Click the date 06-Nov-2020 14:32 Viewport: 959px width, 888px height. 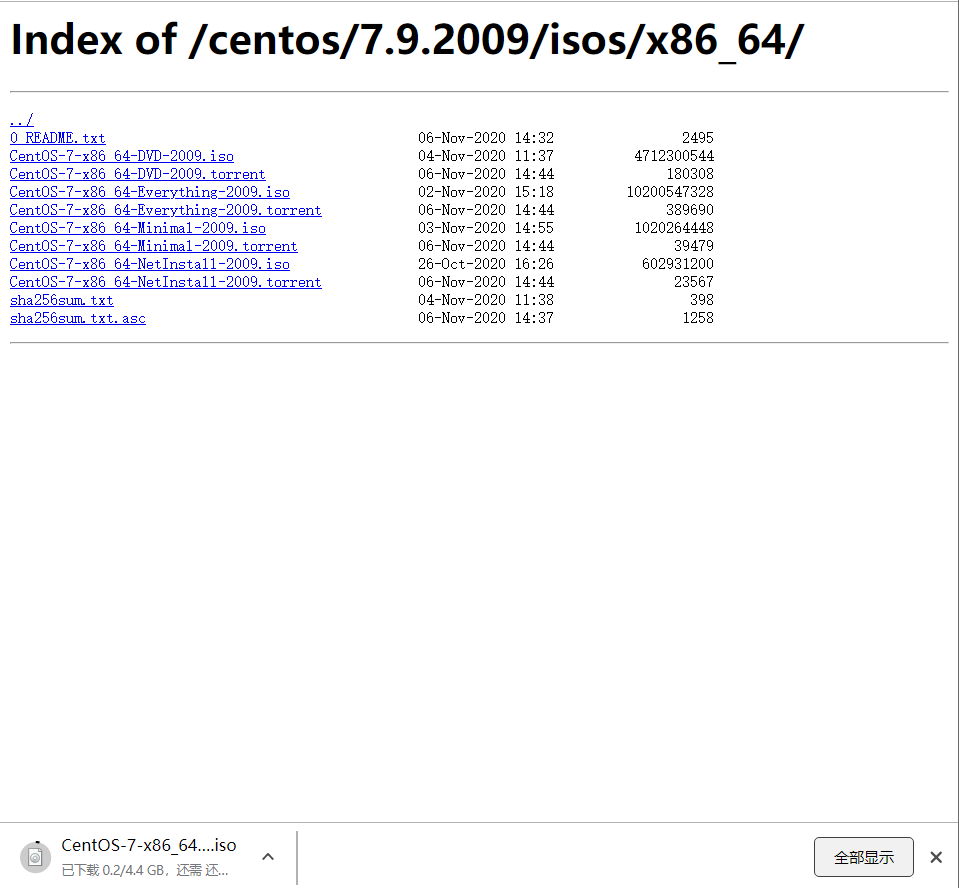pos(486,138)
